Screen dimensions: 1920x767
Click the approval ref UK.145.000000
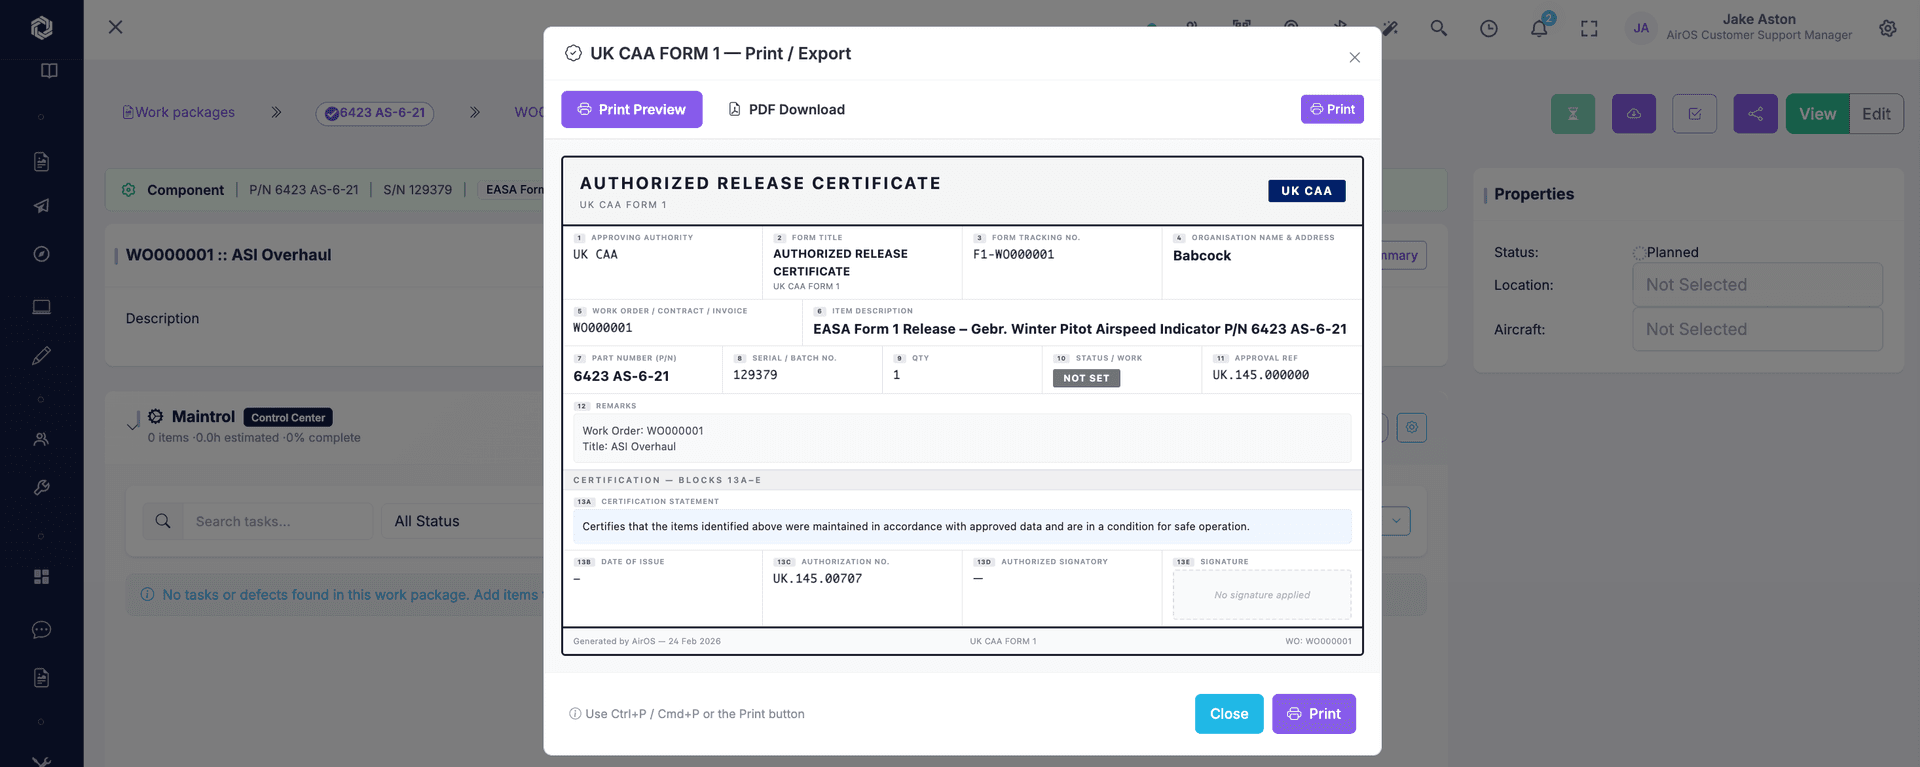(1260, 375)
